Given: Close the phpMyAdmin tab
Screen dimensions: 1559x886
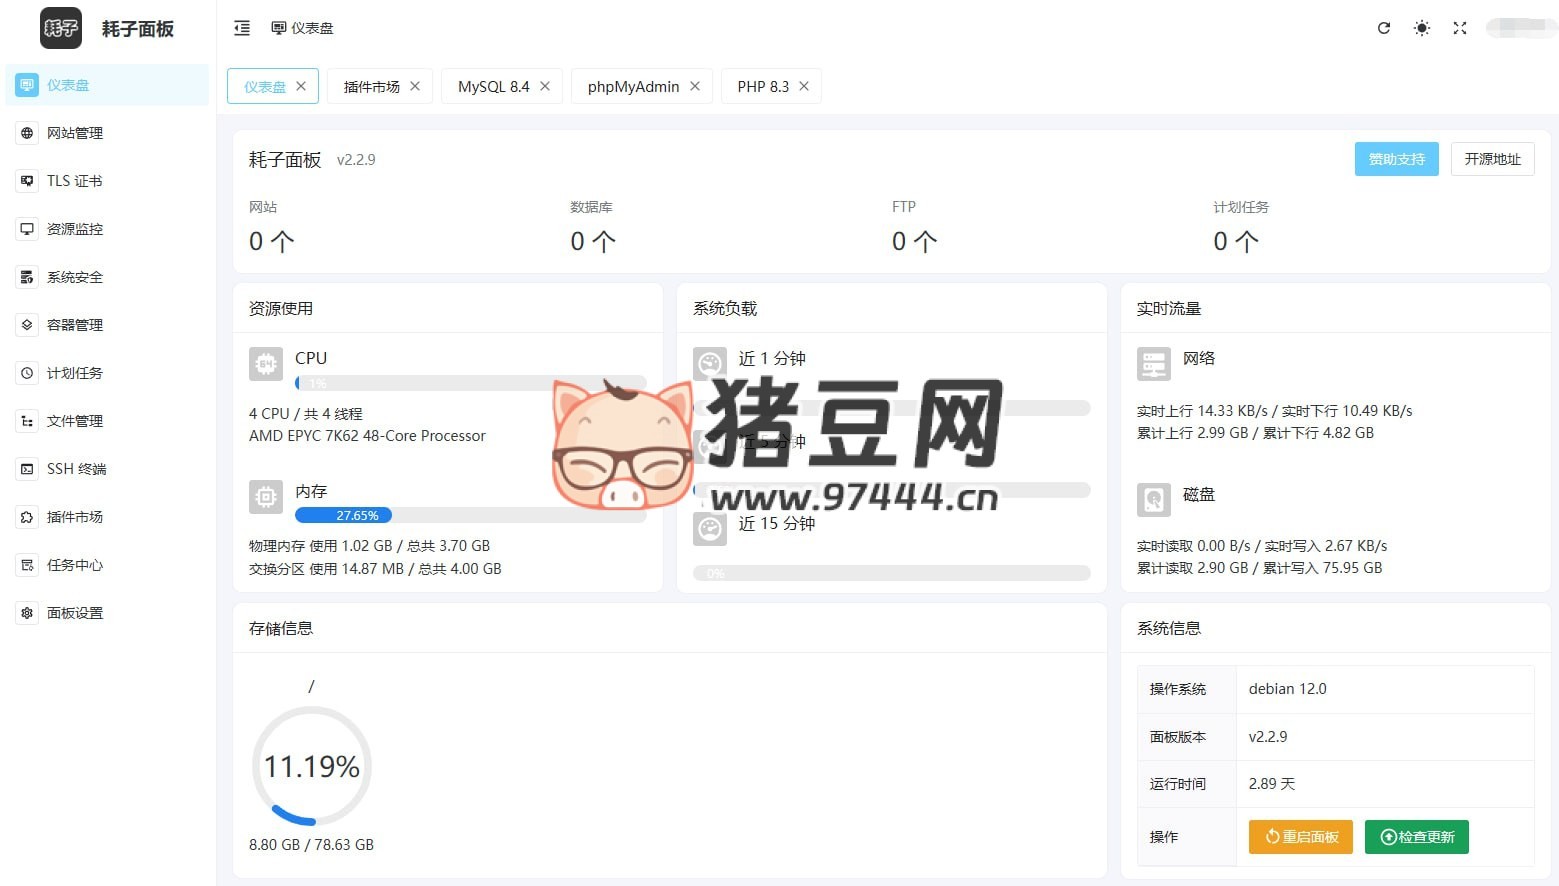Looking at the screenshot, I should 695,86.
